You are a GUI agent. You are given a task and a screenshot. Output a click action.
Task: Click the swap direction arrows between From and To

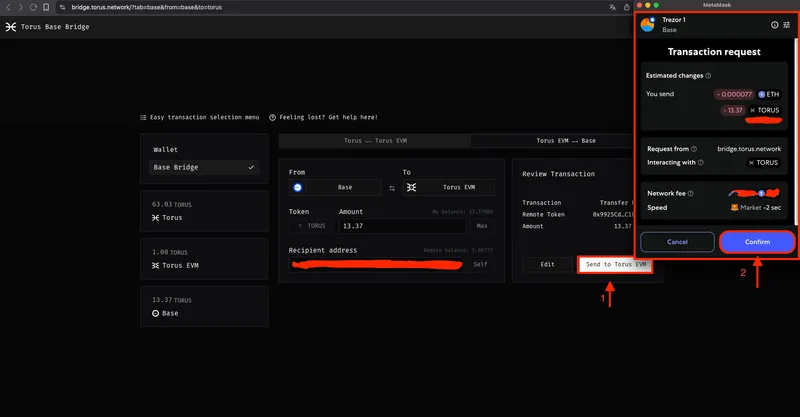click(392, 188)
